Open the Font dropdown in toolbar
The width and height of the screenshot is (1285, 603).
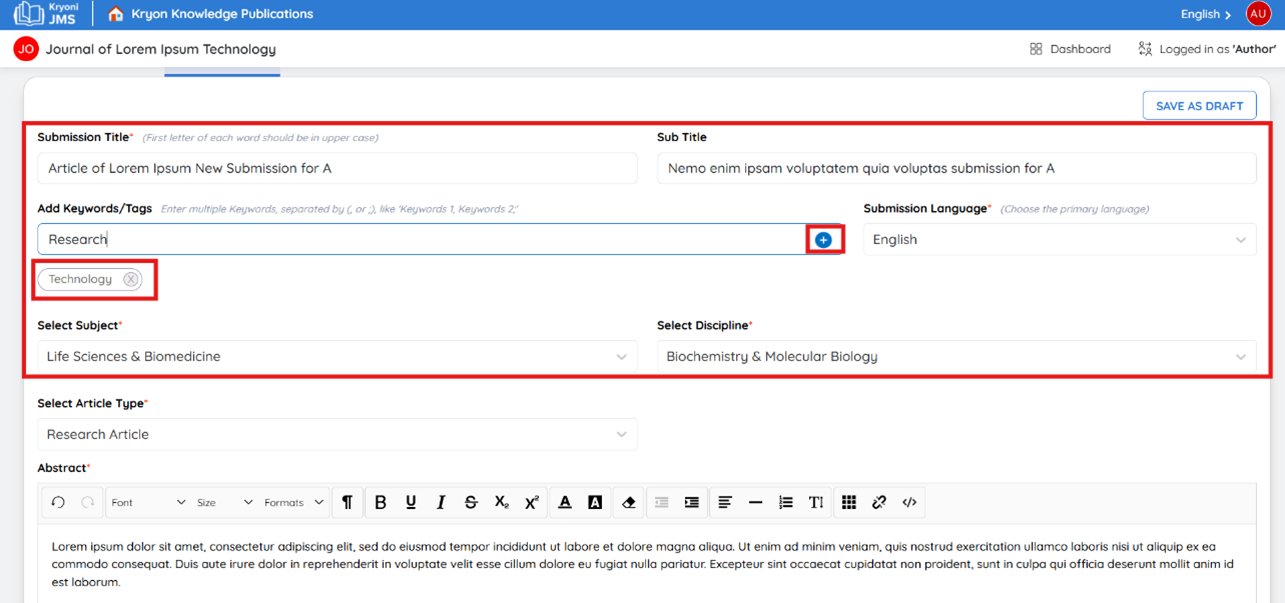click(148, 502)
